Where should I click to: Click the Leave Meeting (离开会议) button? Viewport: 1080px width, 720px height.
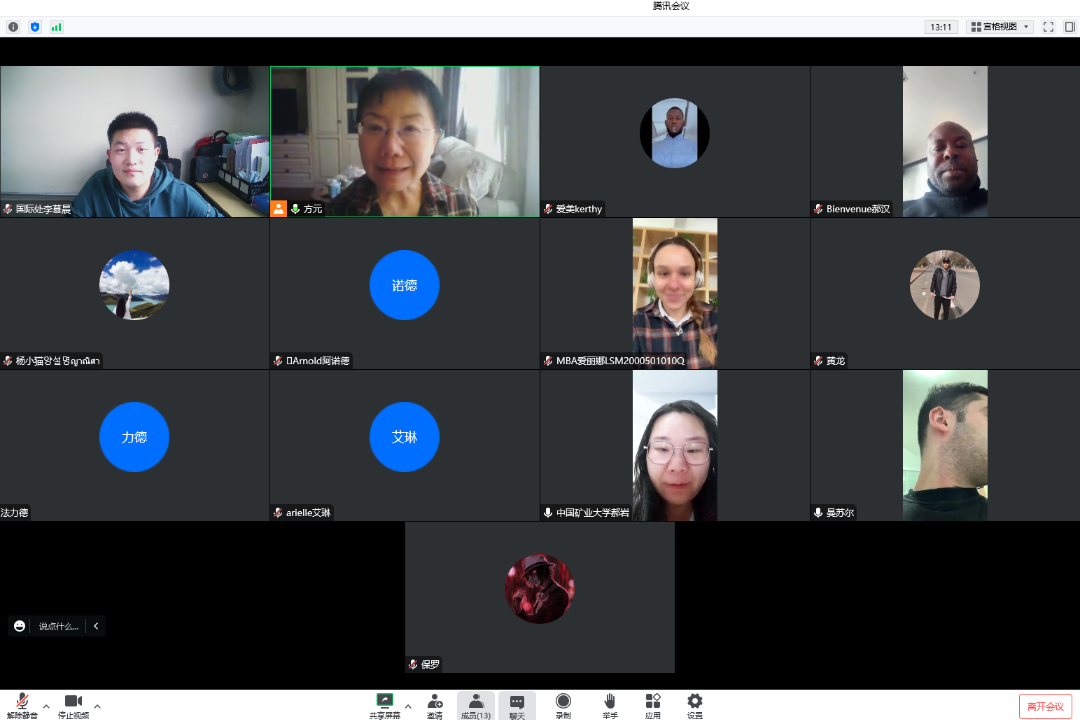pyautogui.click(x=1045, y=706)
